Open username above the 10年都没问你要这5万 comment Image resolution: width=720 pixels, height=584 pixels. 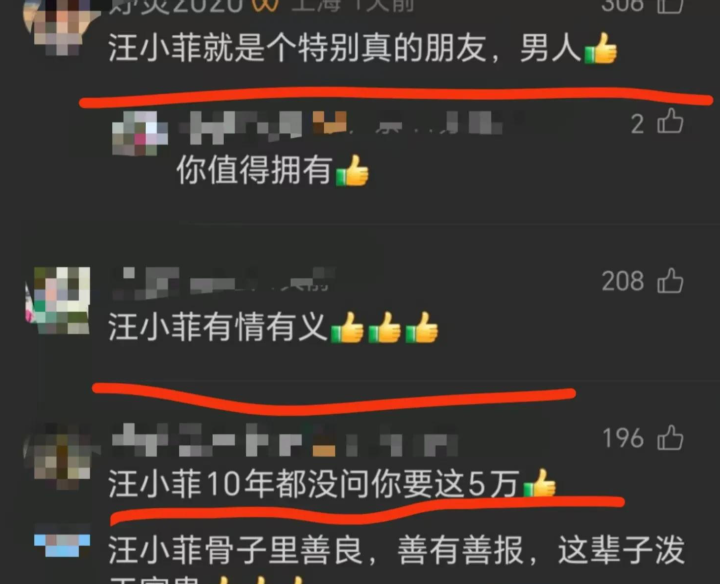pyautogui.click(x=285, y=439)
